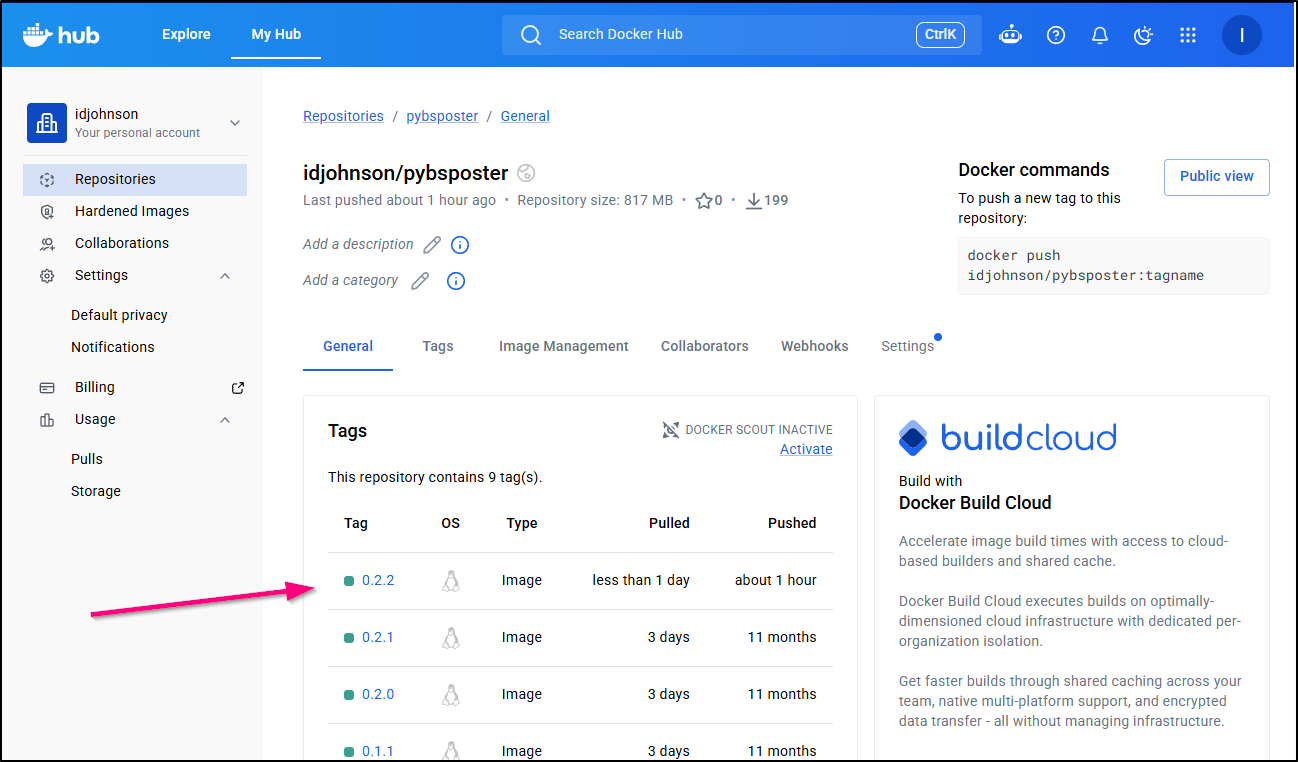Click the Linux penguin icon for 0.2.1
The width and height of the screenshot is (1298, 762).
click(451, 638)
